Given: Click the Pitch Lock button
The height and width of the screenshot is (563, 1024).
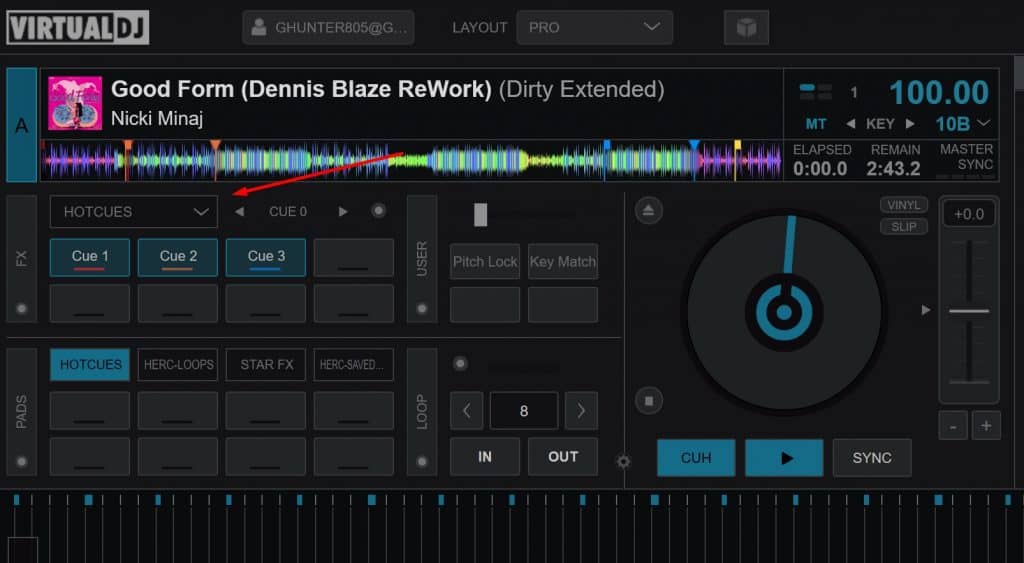Looking at the screenshot, I should pyautogui.click(x=485, y=262).
